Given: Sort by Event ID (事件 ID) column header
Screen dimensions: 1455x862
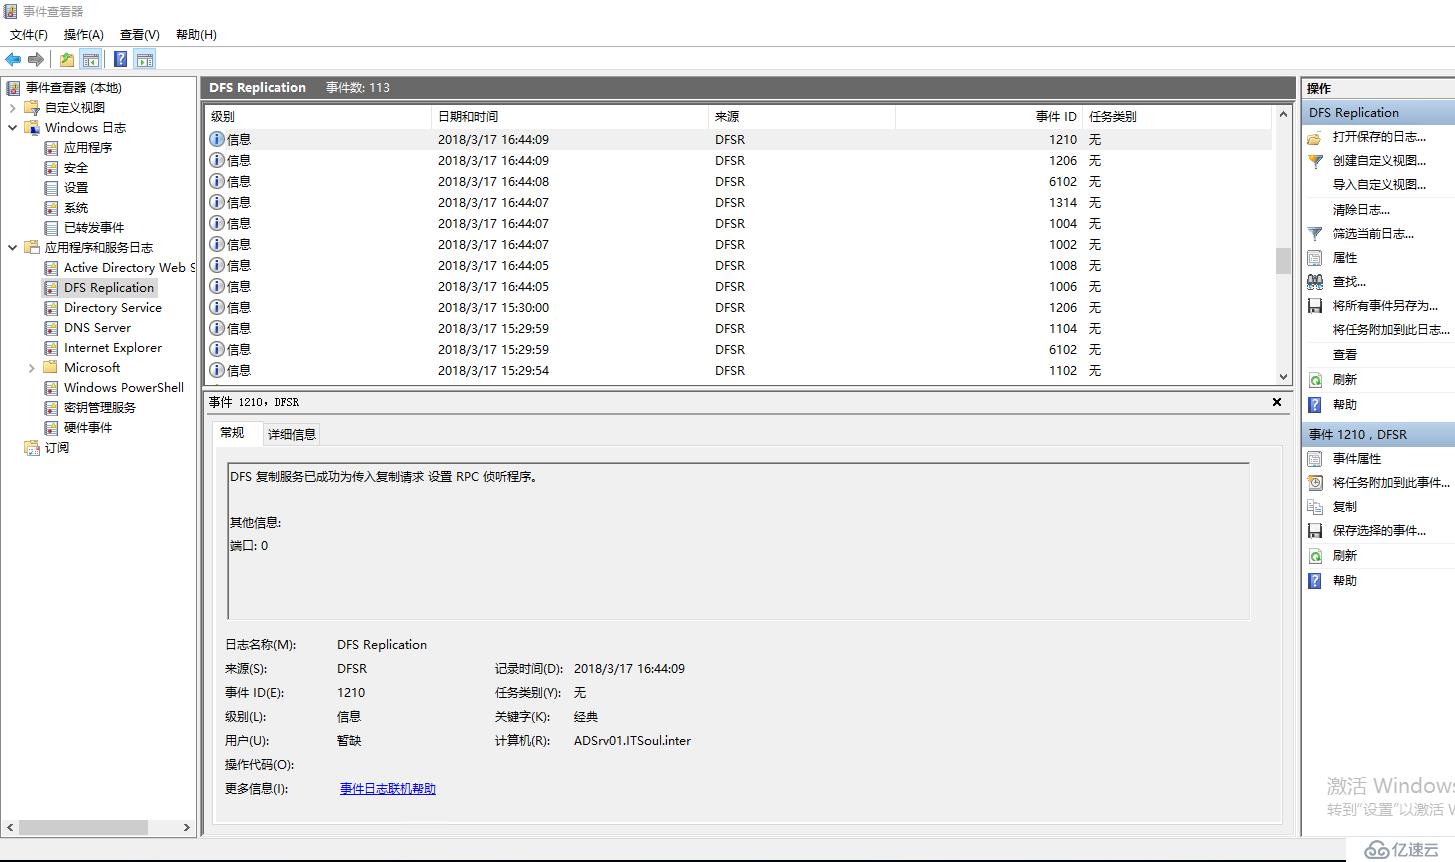Looking at the screenshot, I should pyautogui.click(x=989, y=117).
